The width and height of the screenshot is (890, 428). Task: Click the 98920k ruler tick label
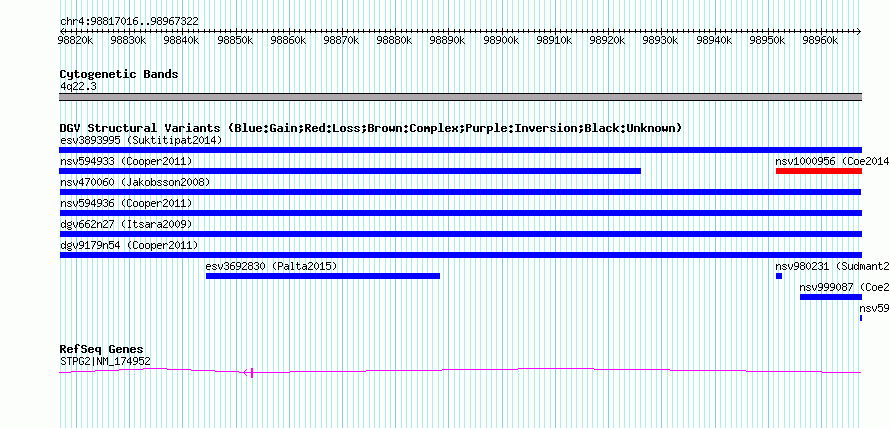(x=607, y=40)
